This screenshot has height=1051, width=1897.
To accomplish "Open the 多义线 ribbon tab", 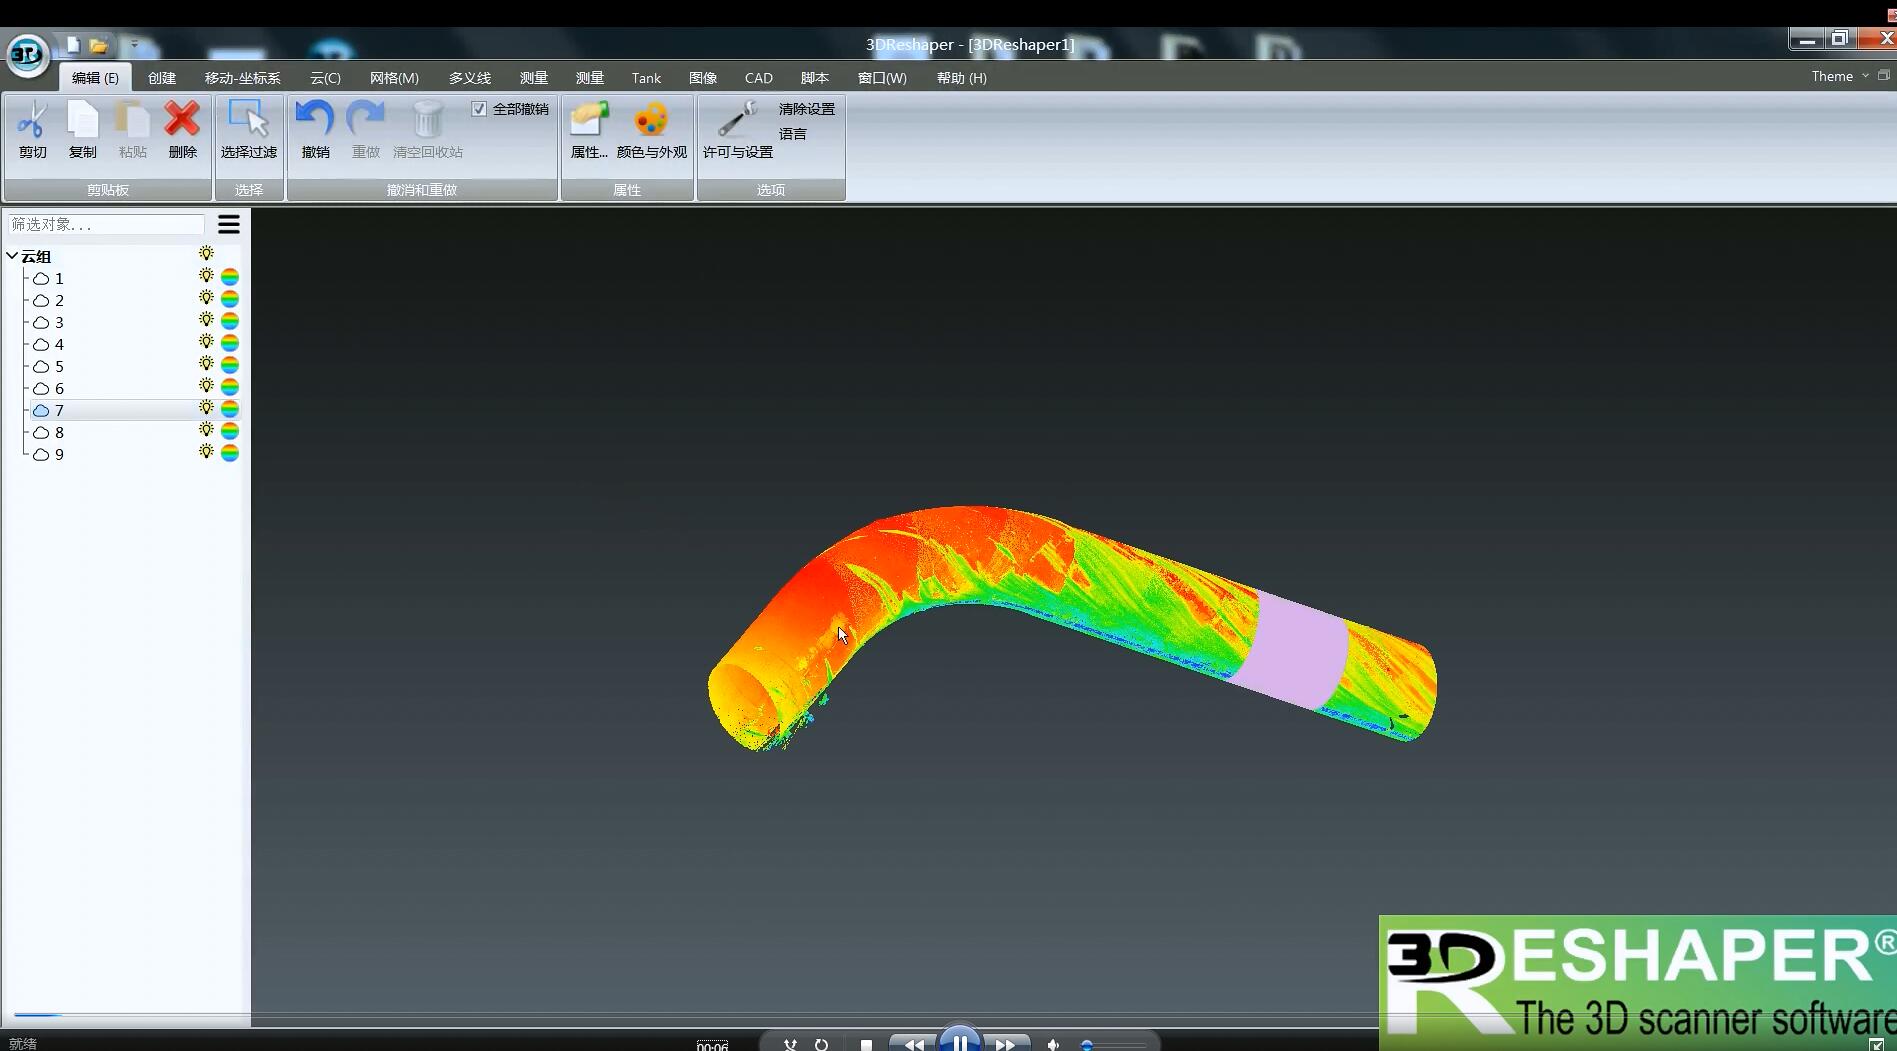I will pos(469,78).
